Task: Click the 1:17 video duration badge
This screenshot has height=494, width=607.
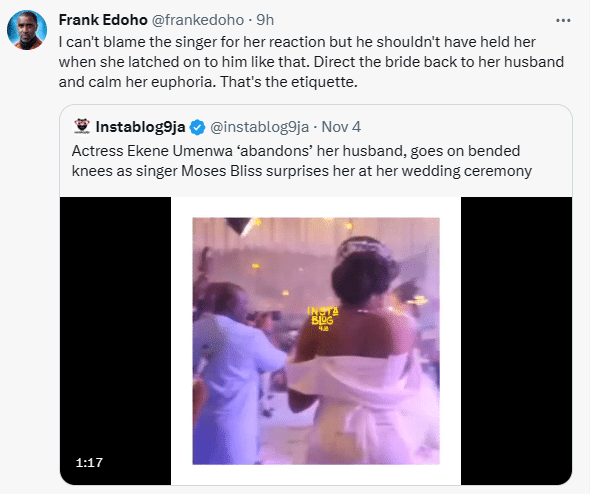Action: point(90,462)
